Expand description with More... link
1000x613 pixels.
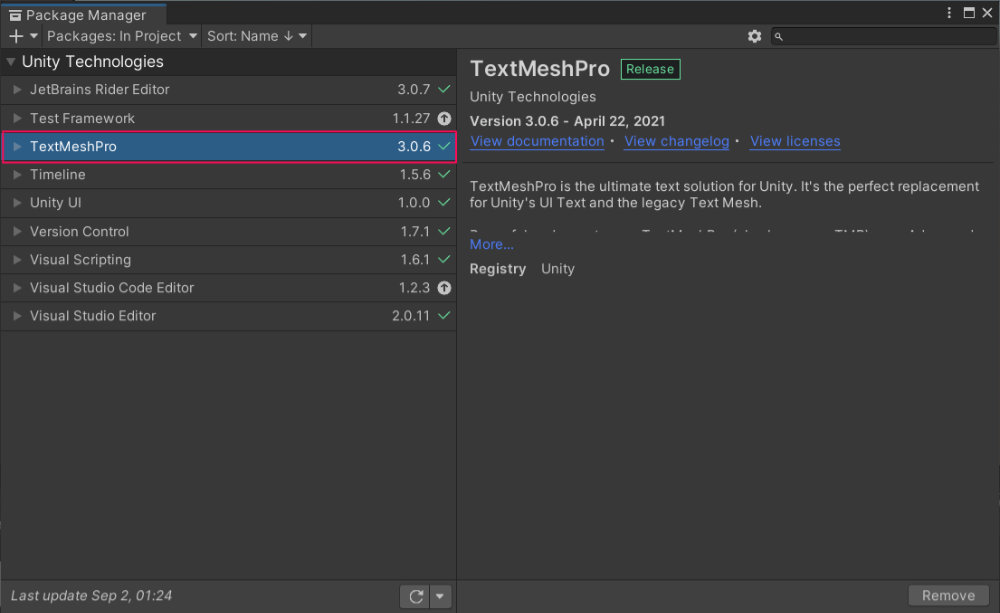pos(491,244)
